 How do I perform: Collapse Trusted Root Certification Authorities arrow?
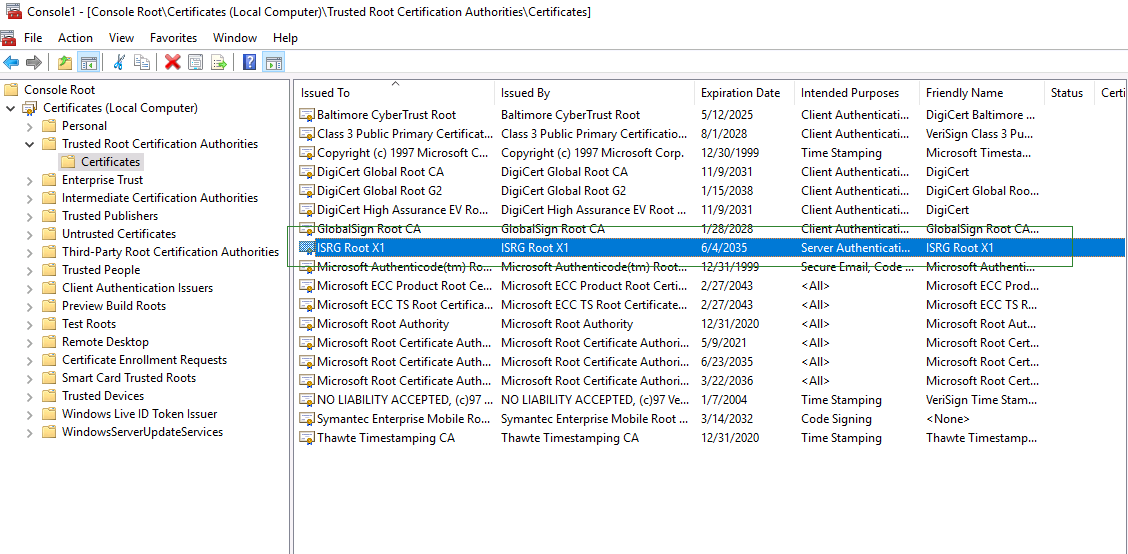pos(29,144)
